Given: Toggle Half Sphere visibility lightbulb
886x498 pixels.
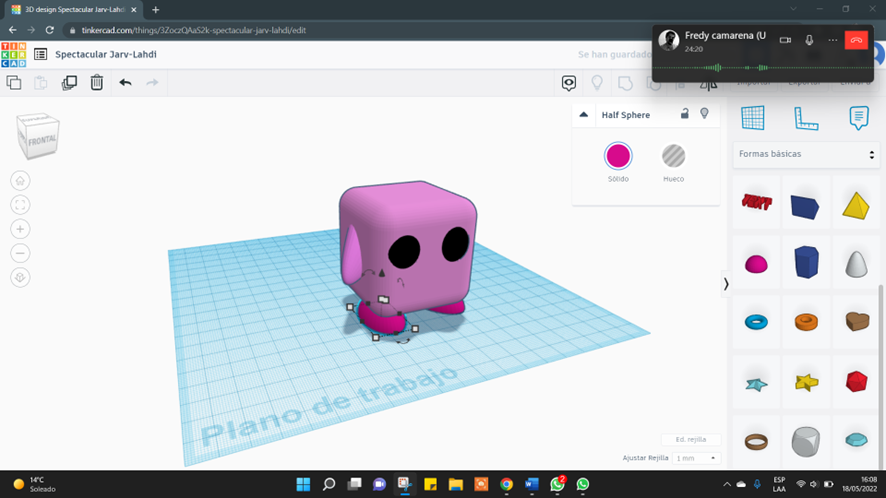Looking at the screenshot, I should point(704,114).
